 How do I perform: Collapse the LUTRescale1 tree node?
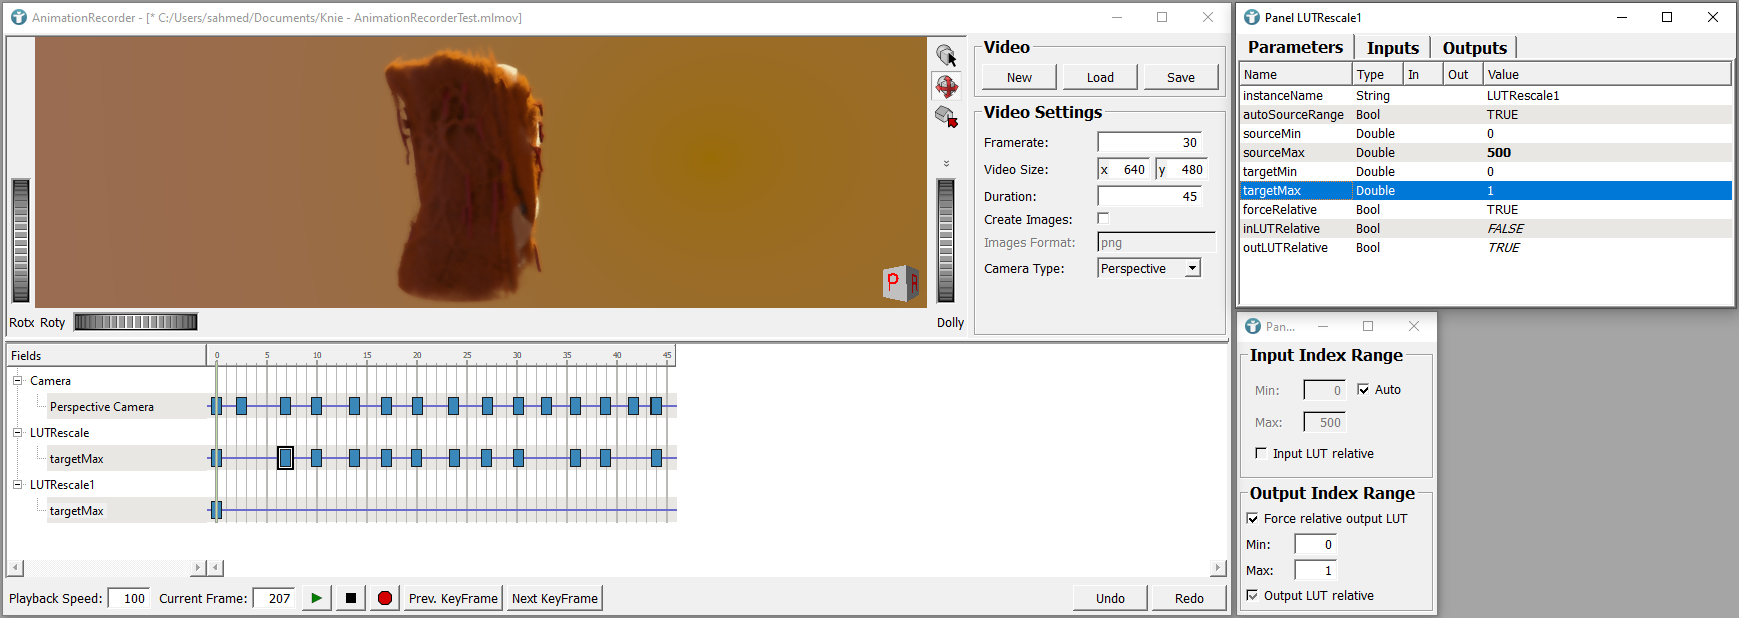coord(17,485)
